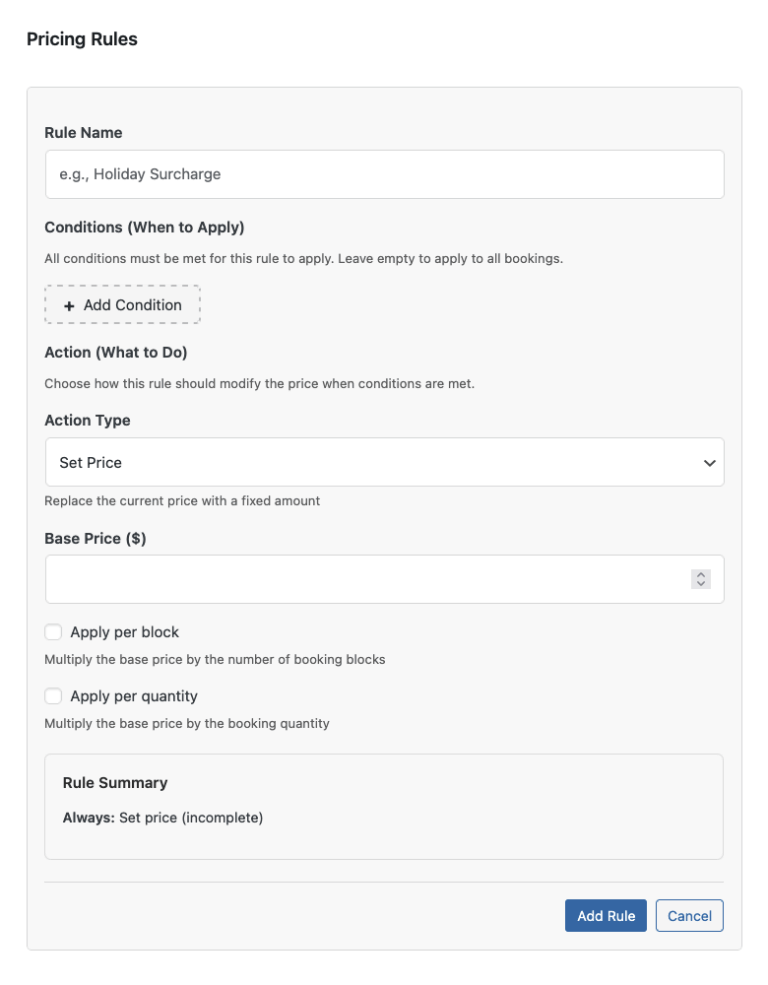Screen dimensions: 768x985
Task: Click the Cancel button
Action: coord(689,915)
